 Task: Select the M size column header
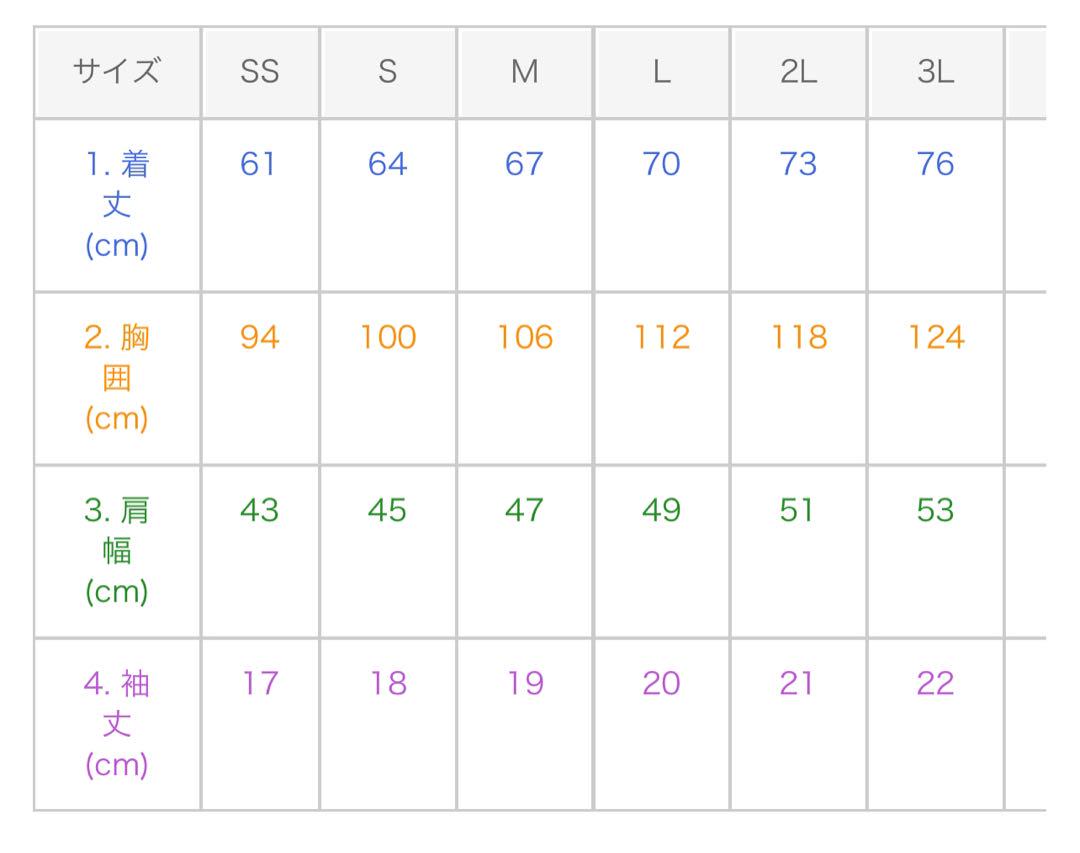click(x=524, y=72)
